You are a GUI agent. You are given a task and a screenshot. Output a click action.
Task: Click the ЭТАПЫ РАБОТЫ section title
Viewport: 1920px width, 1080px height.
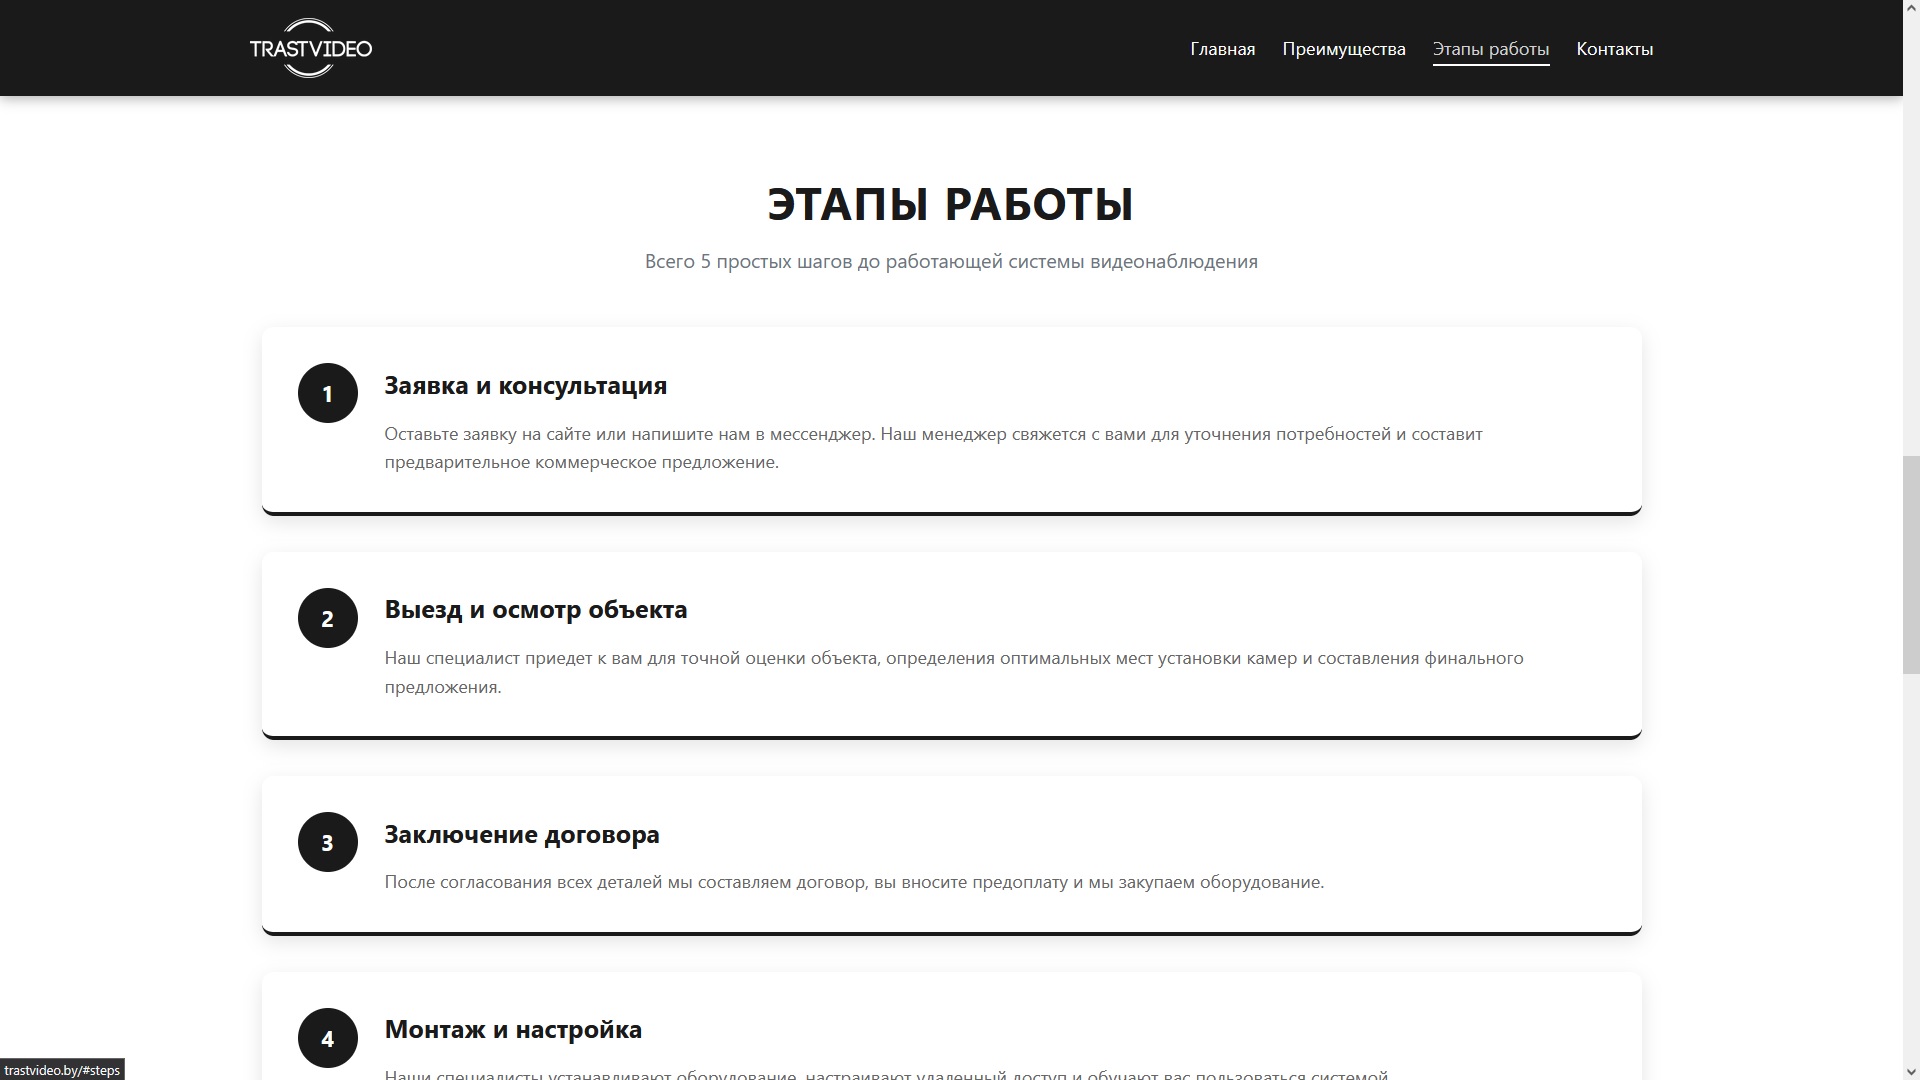pos(950,204)
